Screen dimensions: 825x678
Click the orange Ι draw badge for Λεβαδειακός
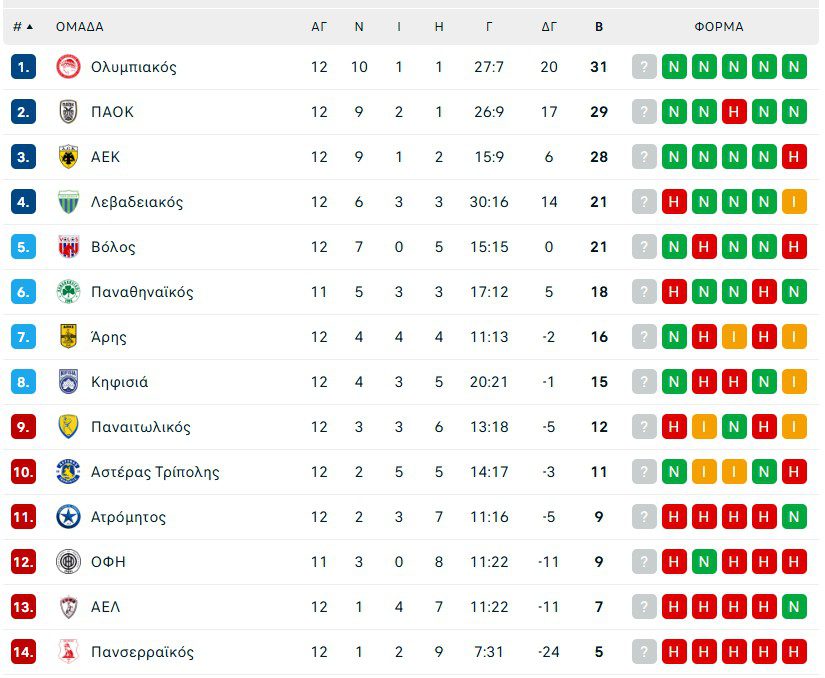794,202
